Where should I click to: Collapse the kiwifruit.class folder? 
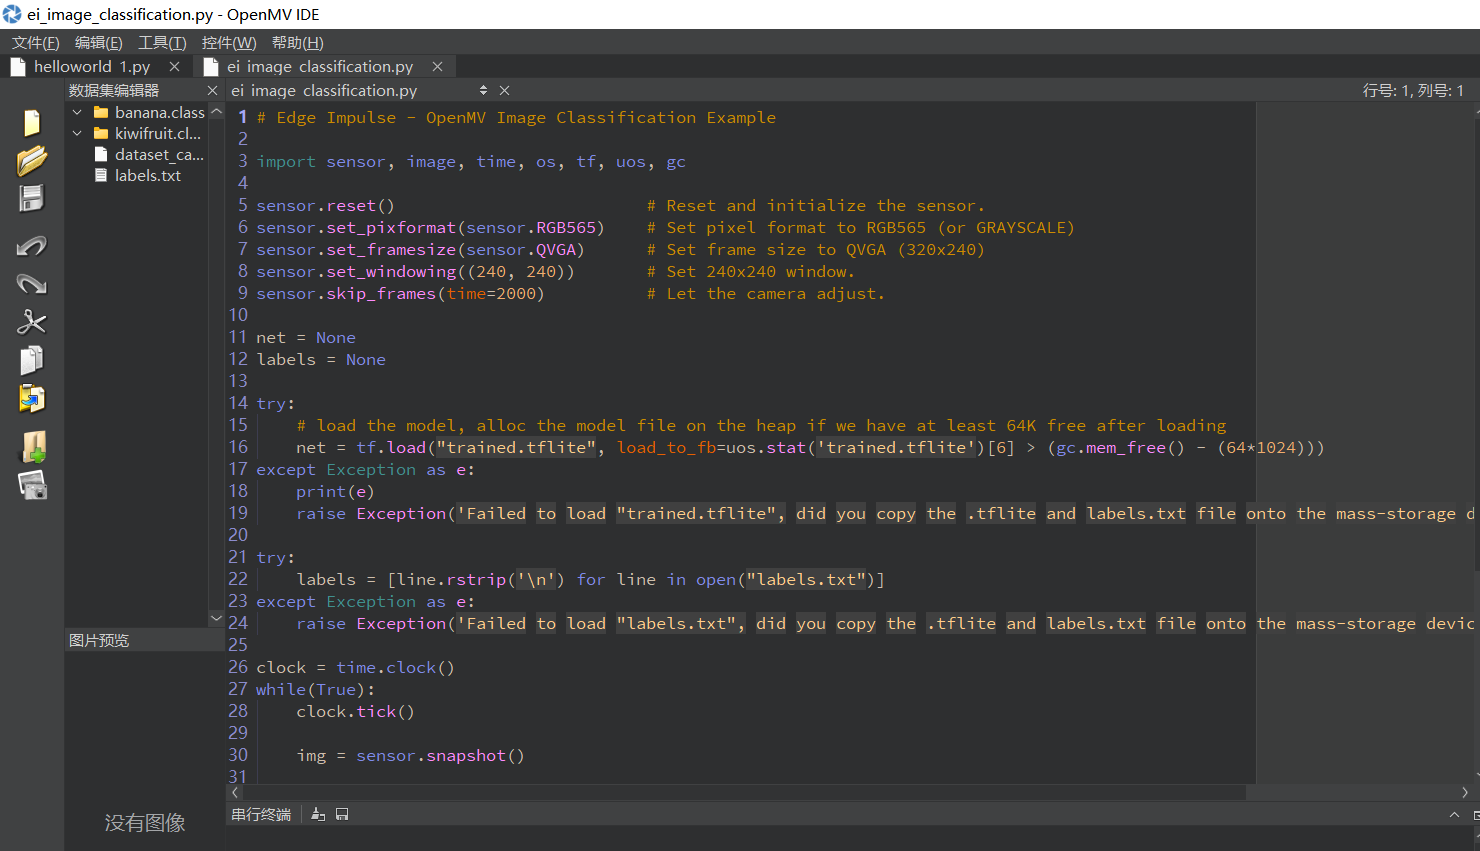click(77, 133)
